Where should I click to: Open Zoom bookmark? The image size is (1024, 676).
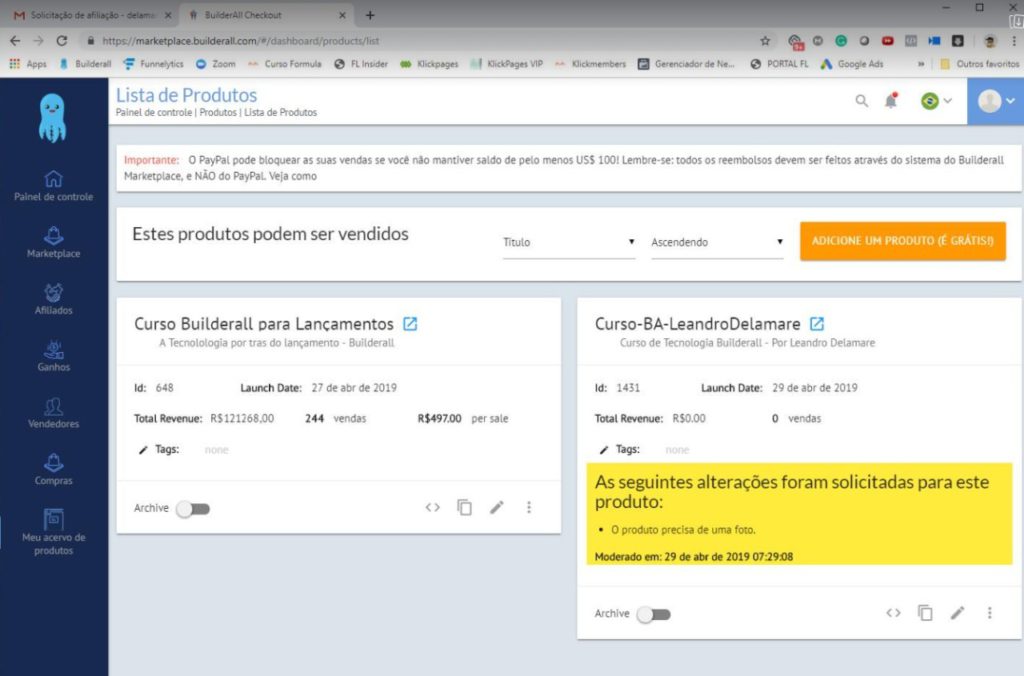tap(216, 64)
